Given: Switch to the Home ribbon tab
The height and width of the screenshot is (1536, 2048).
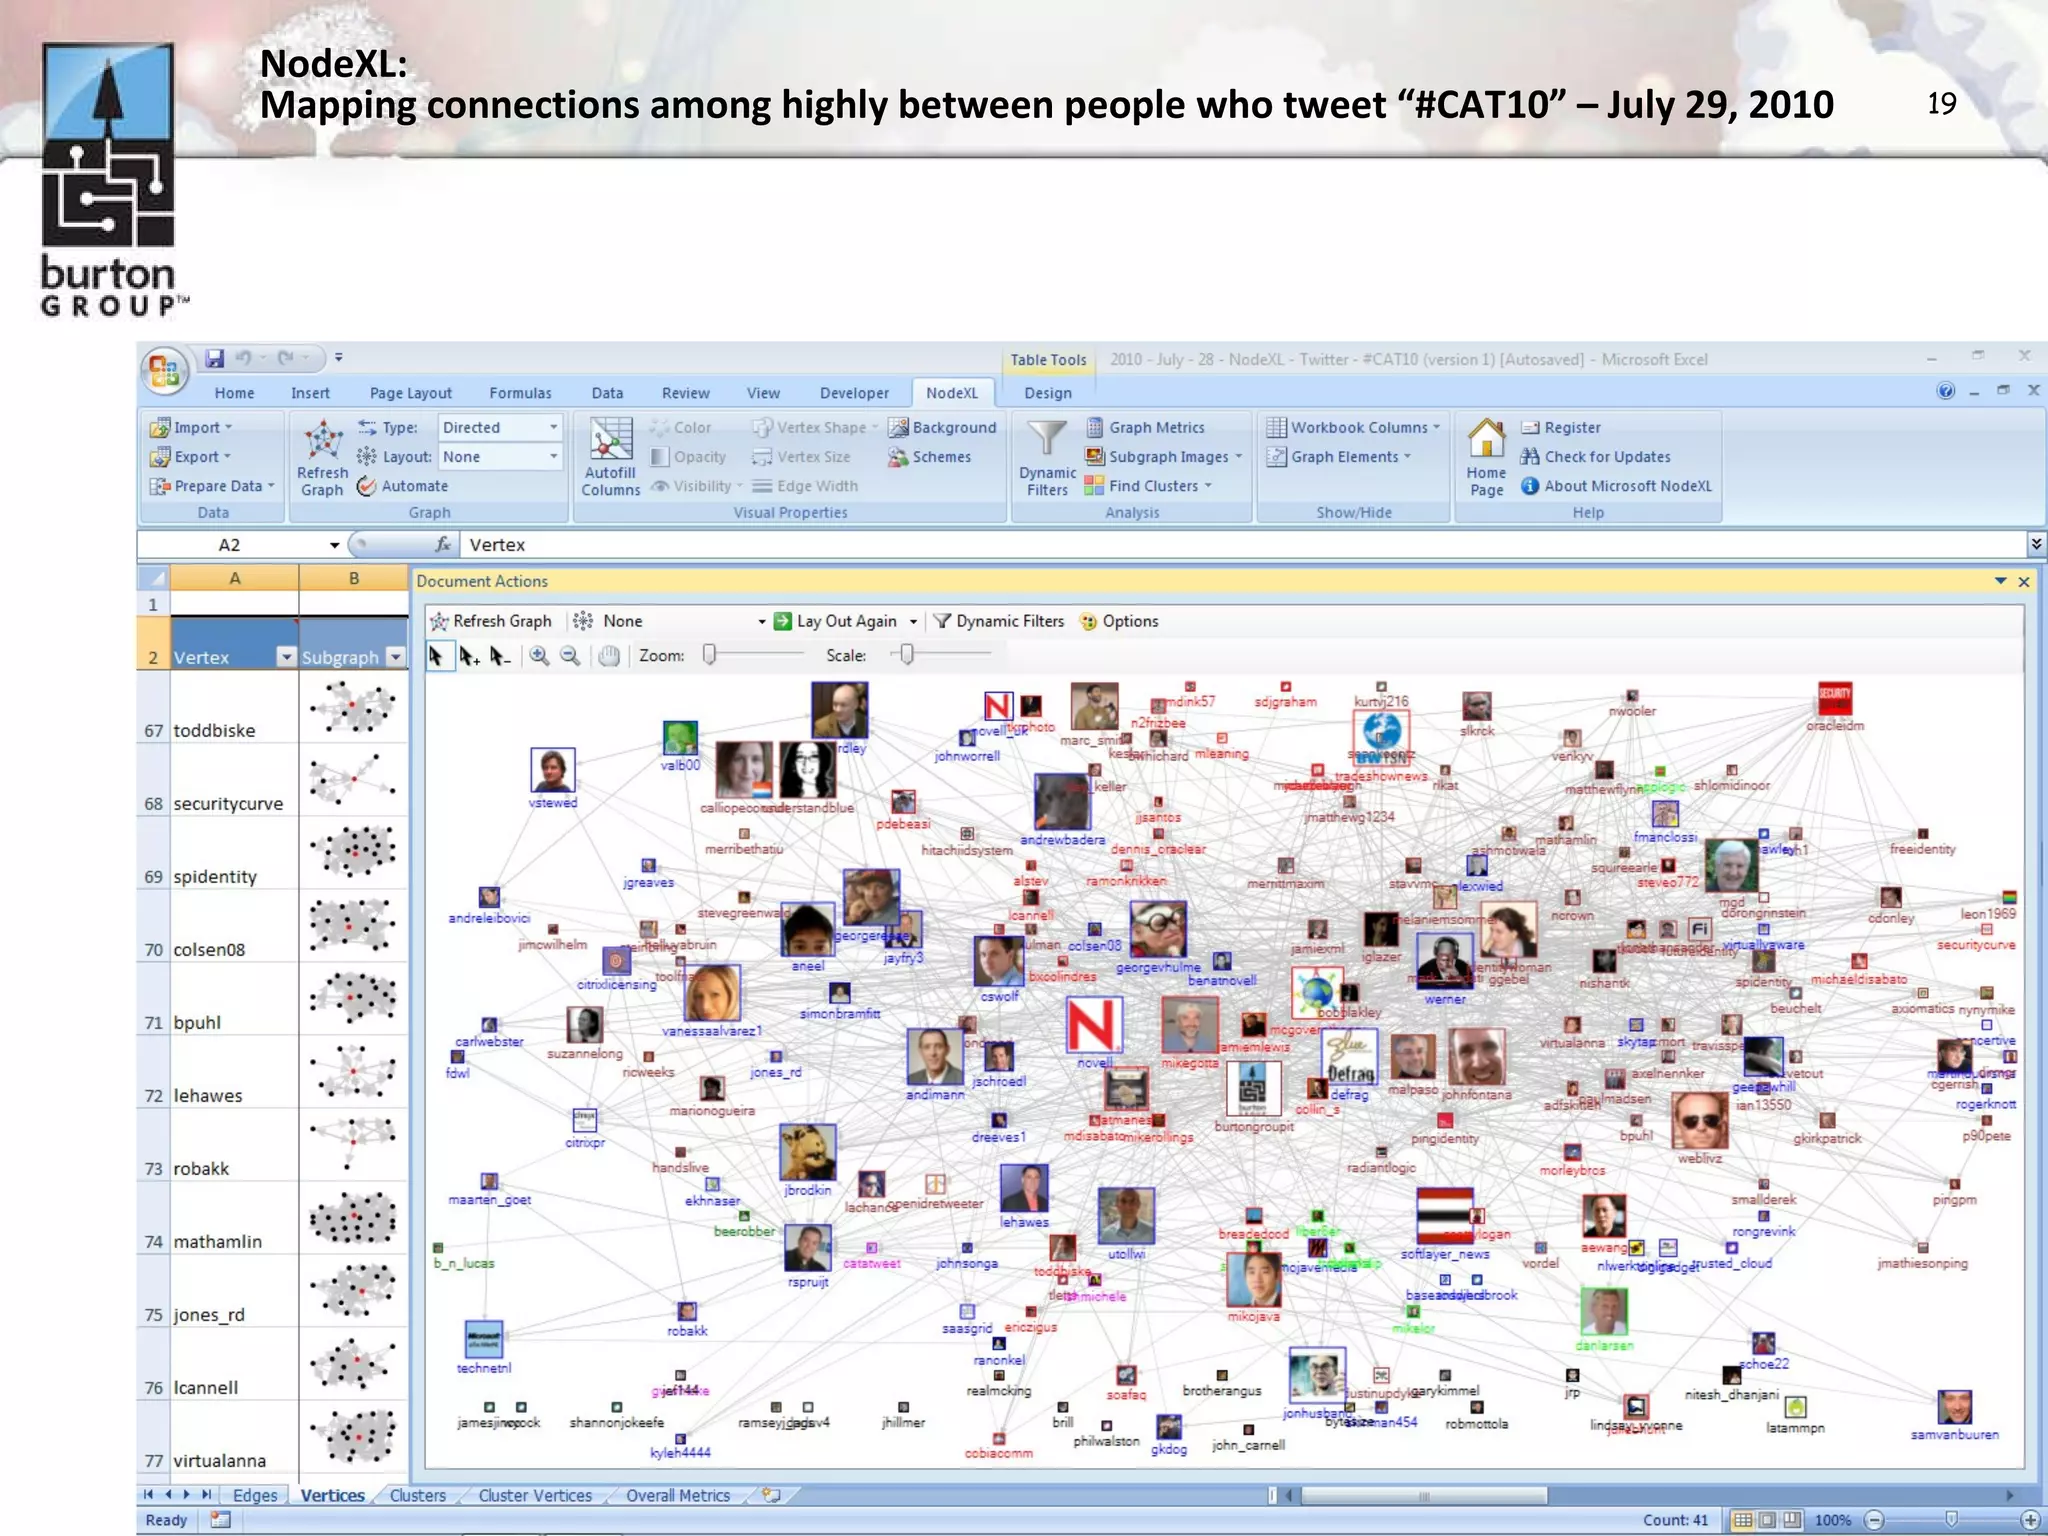Looking at the screenshot, I should click(x=234, y=393).
